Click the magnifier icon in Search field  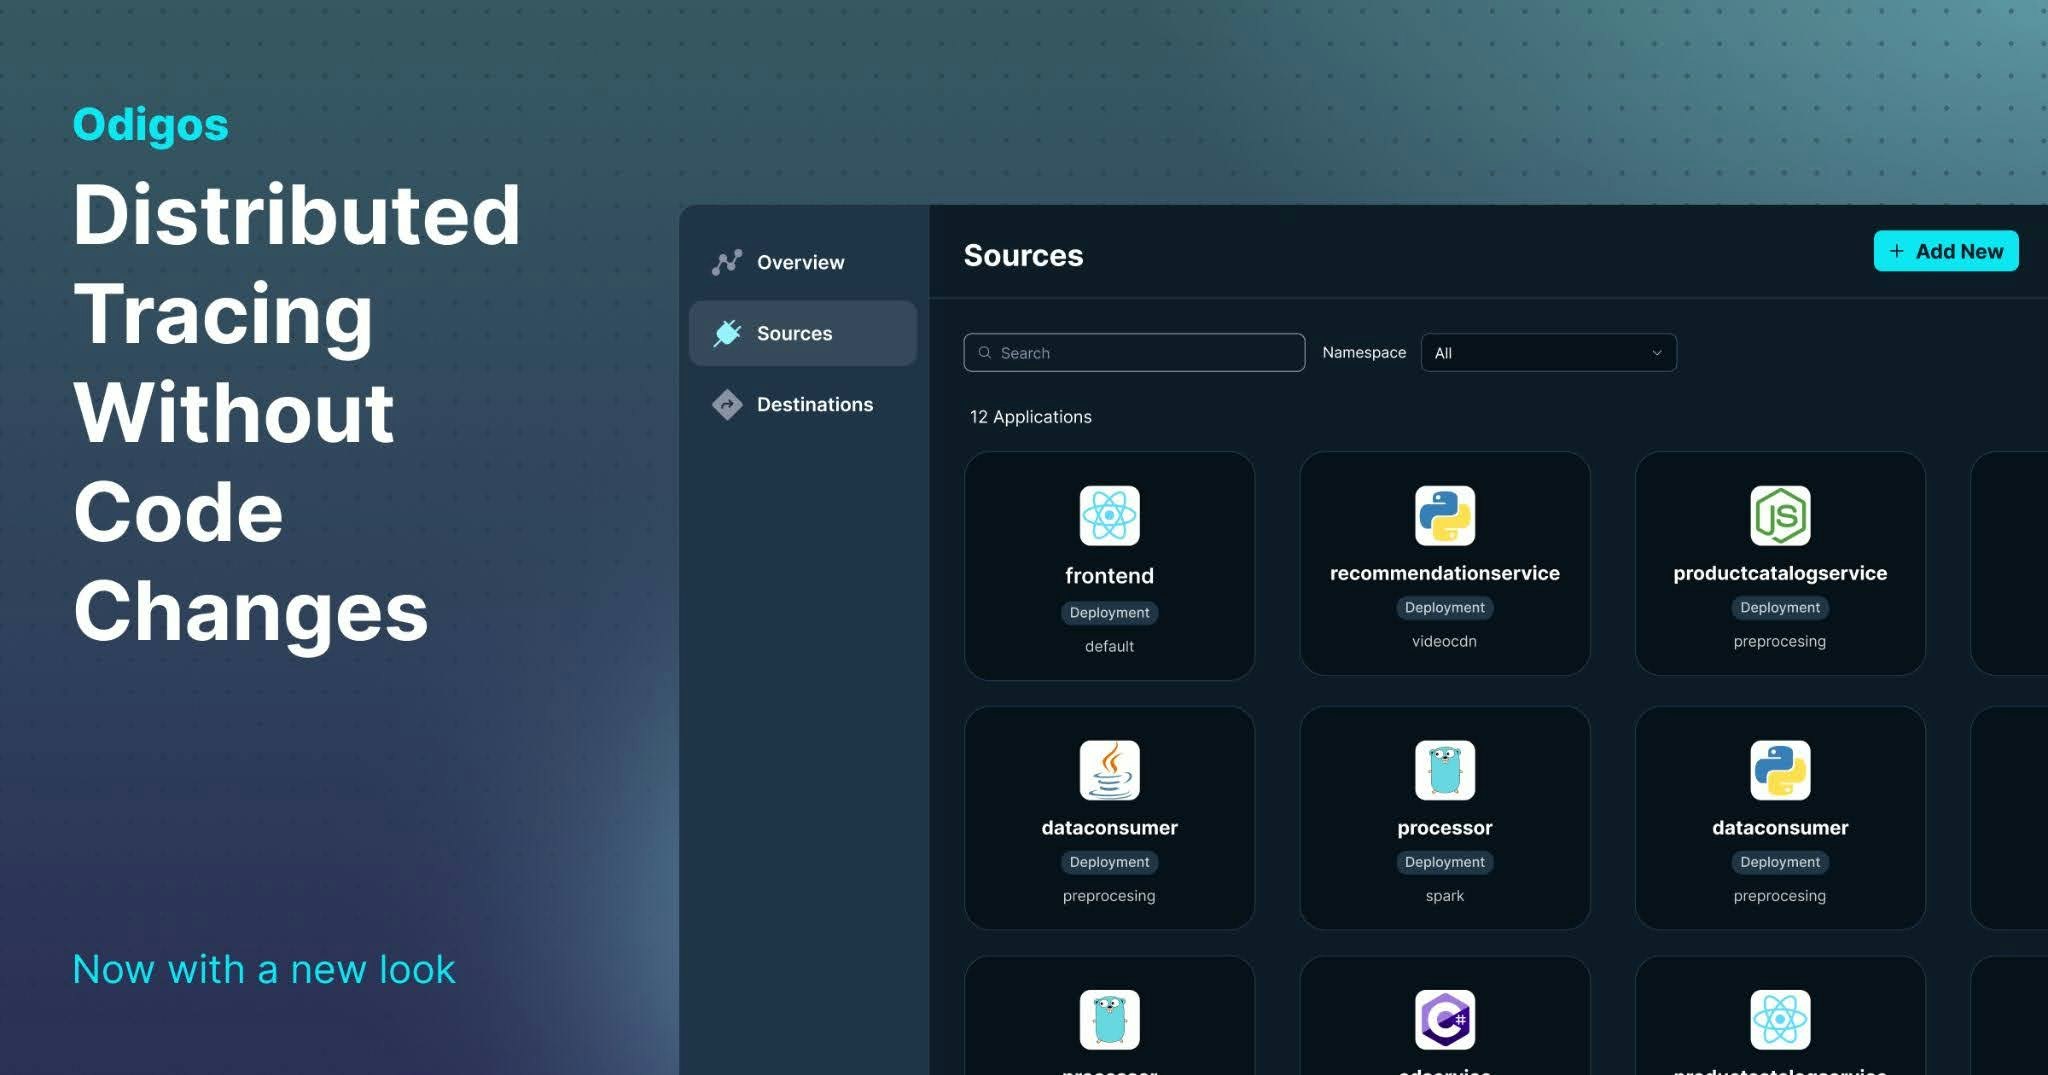(x=984, y=353)
